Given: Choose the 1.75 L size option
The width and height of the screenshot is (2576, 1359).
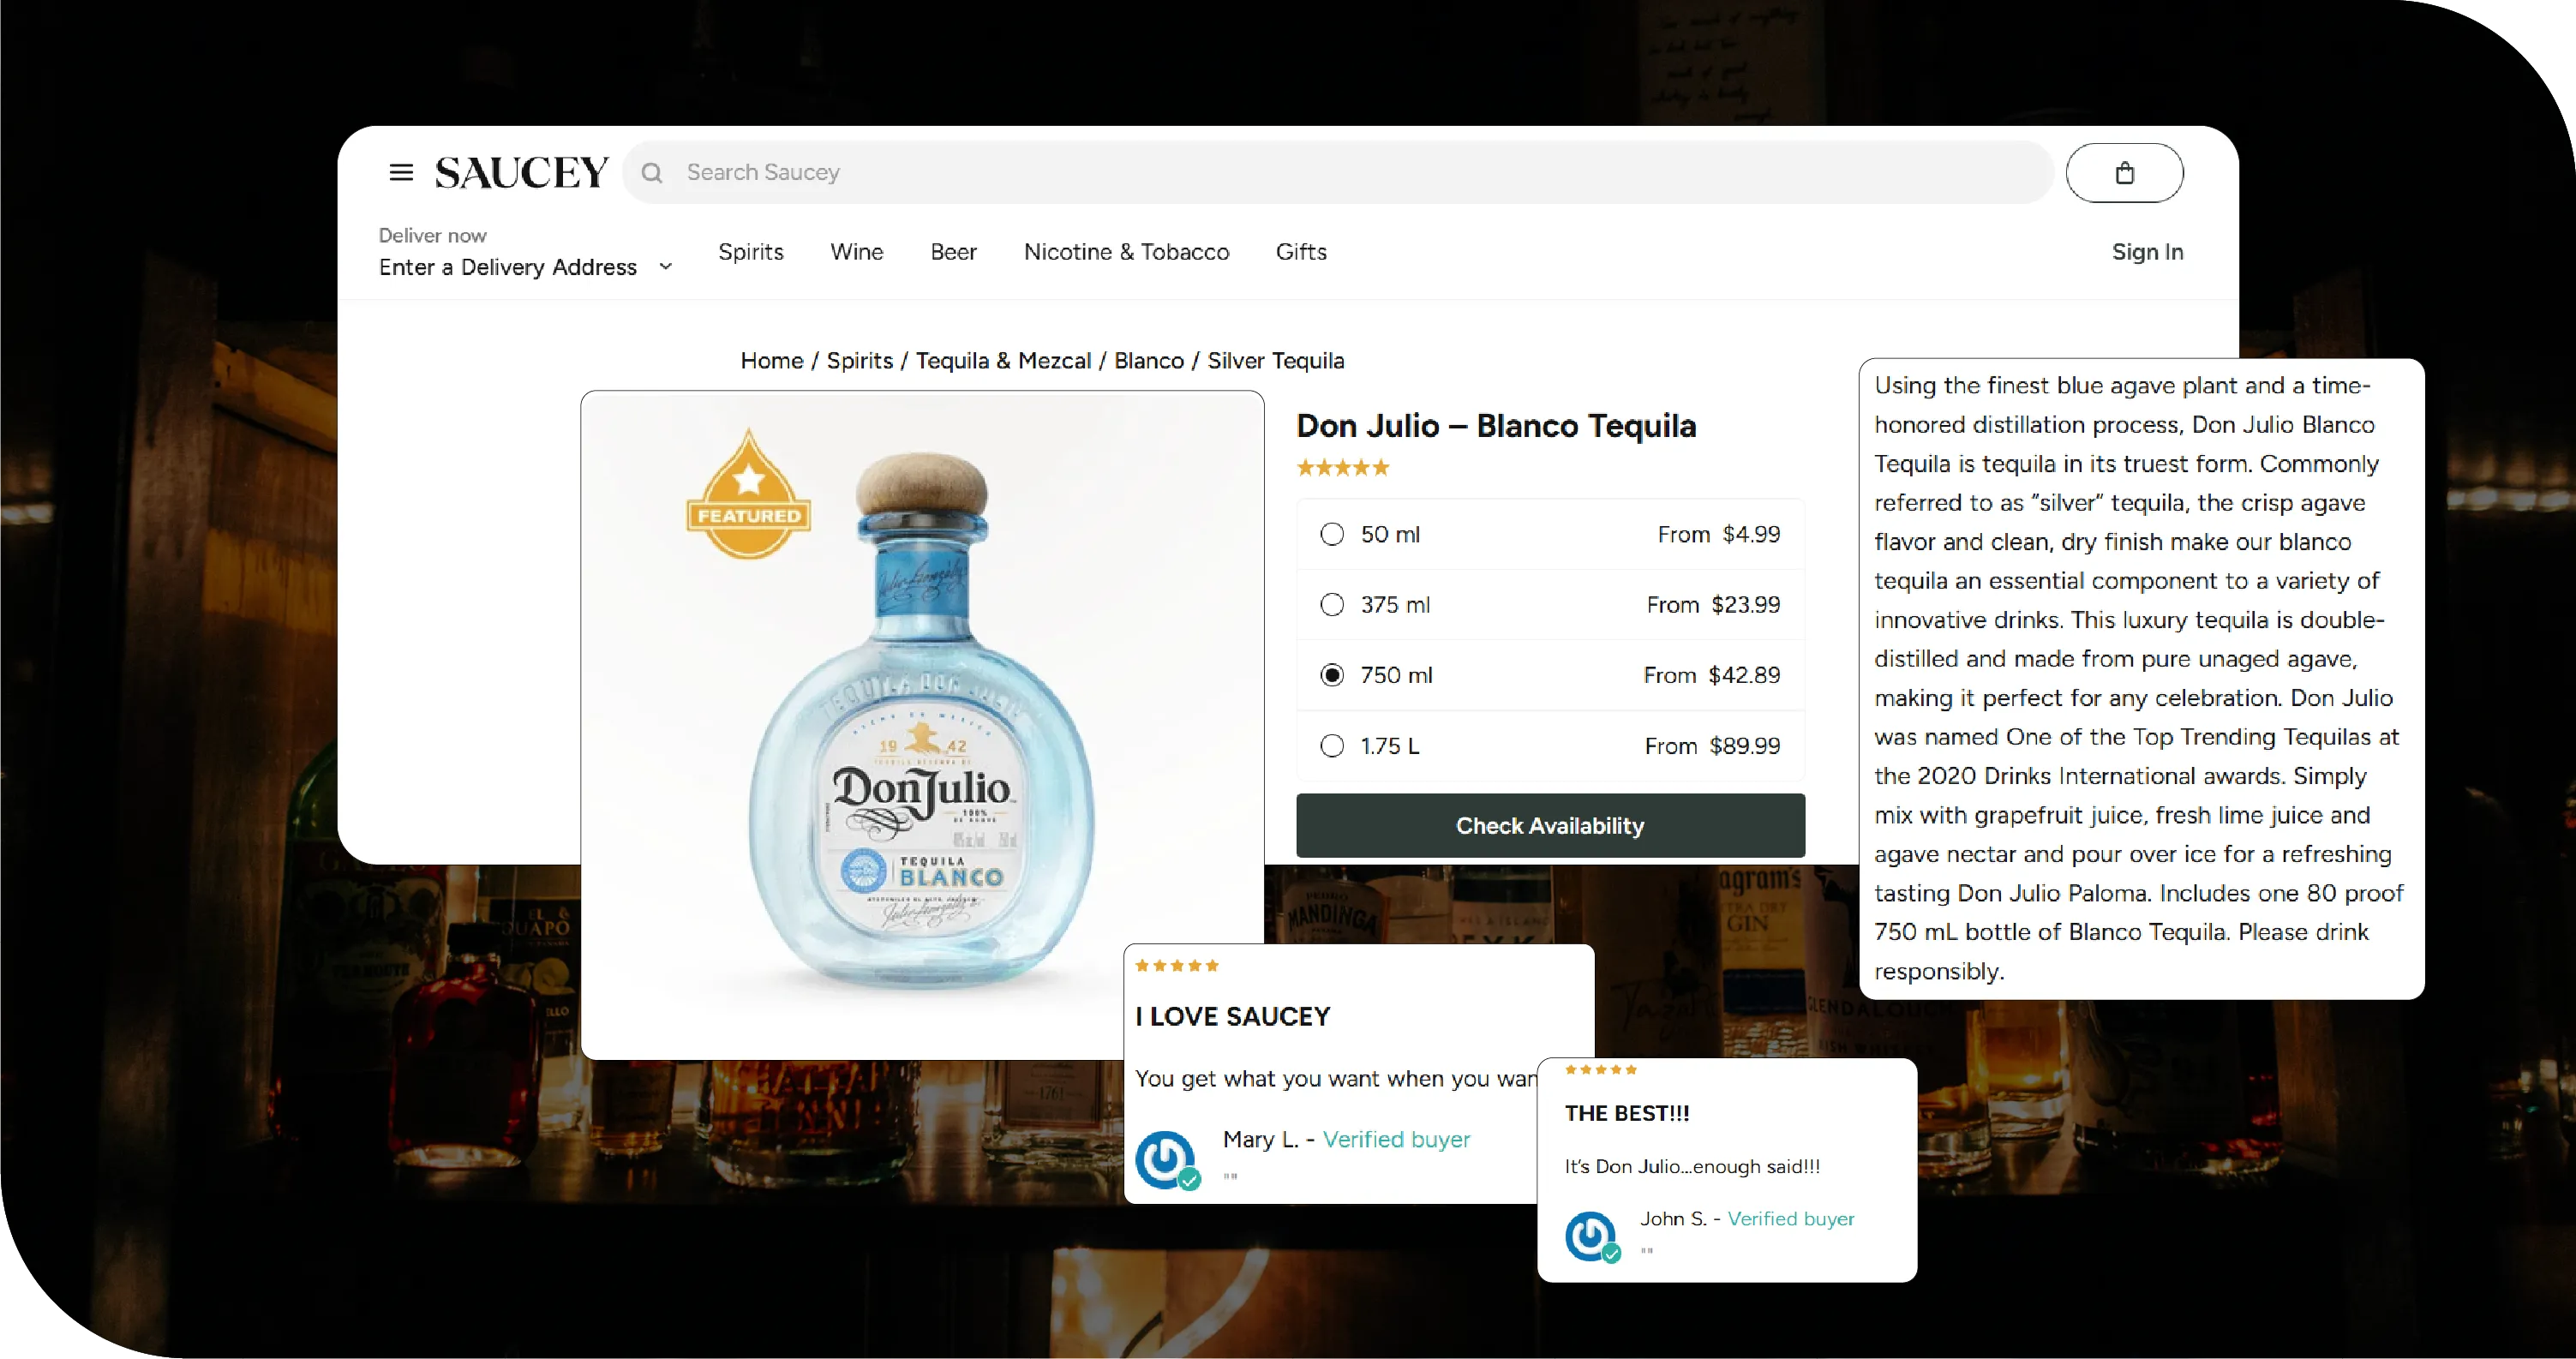Looking at the screenshot, I should (1332, 746).
